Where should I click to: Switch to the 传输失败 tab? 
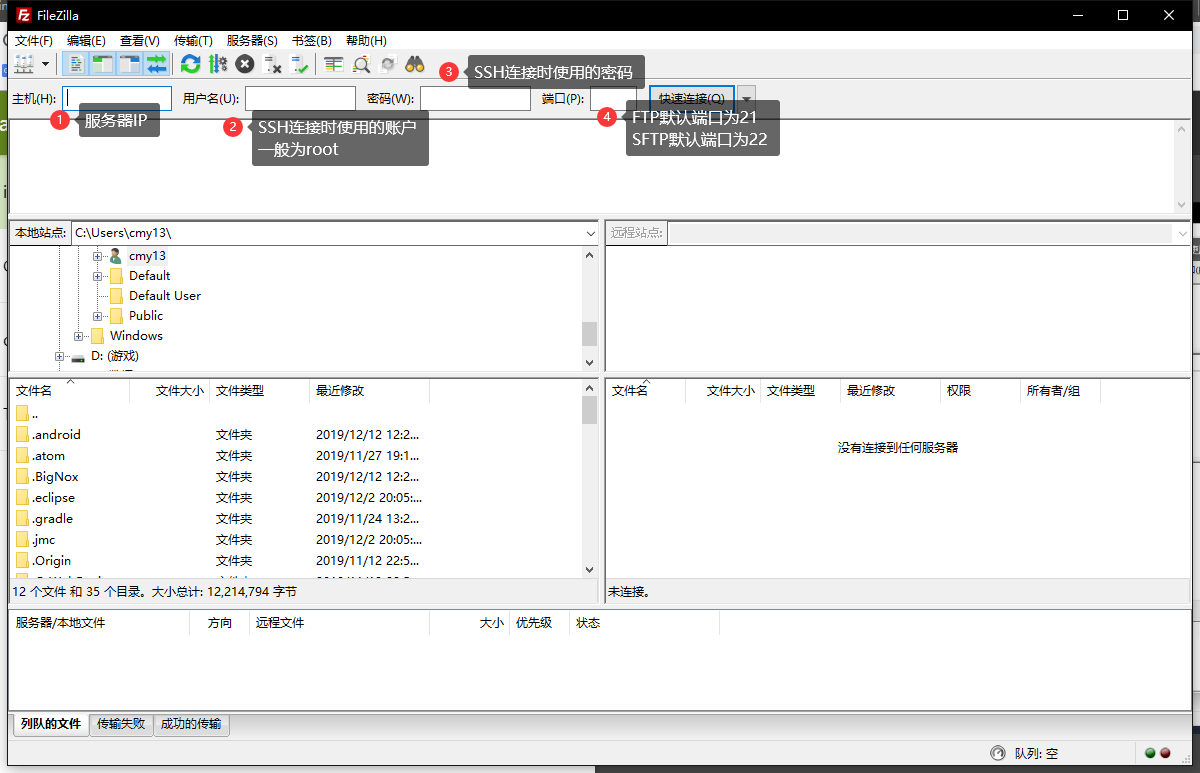[121, 724]
